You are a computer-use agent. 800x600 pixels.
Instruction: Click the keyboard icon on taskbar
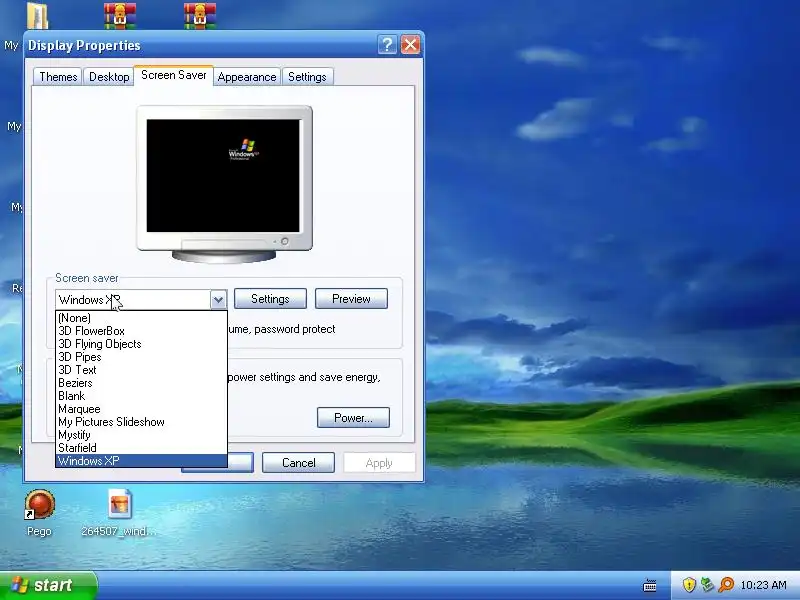click(x=649, y=585)
